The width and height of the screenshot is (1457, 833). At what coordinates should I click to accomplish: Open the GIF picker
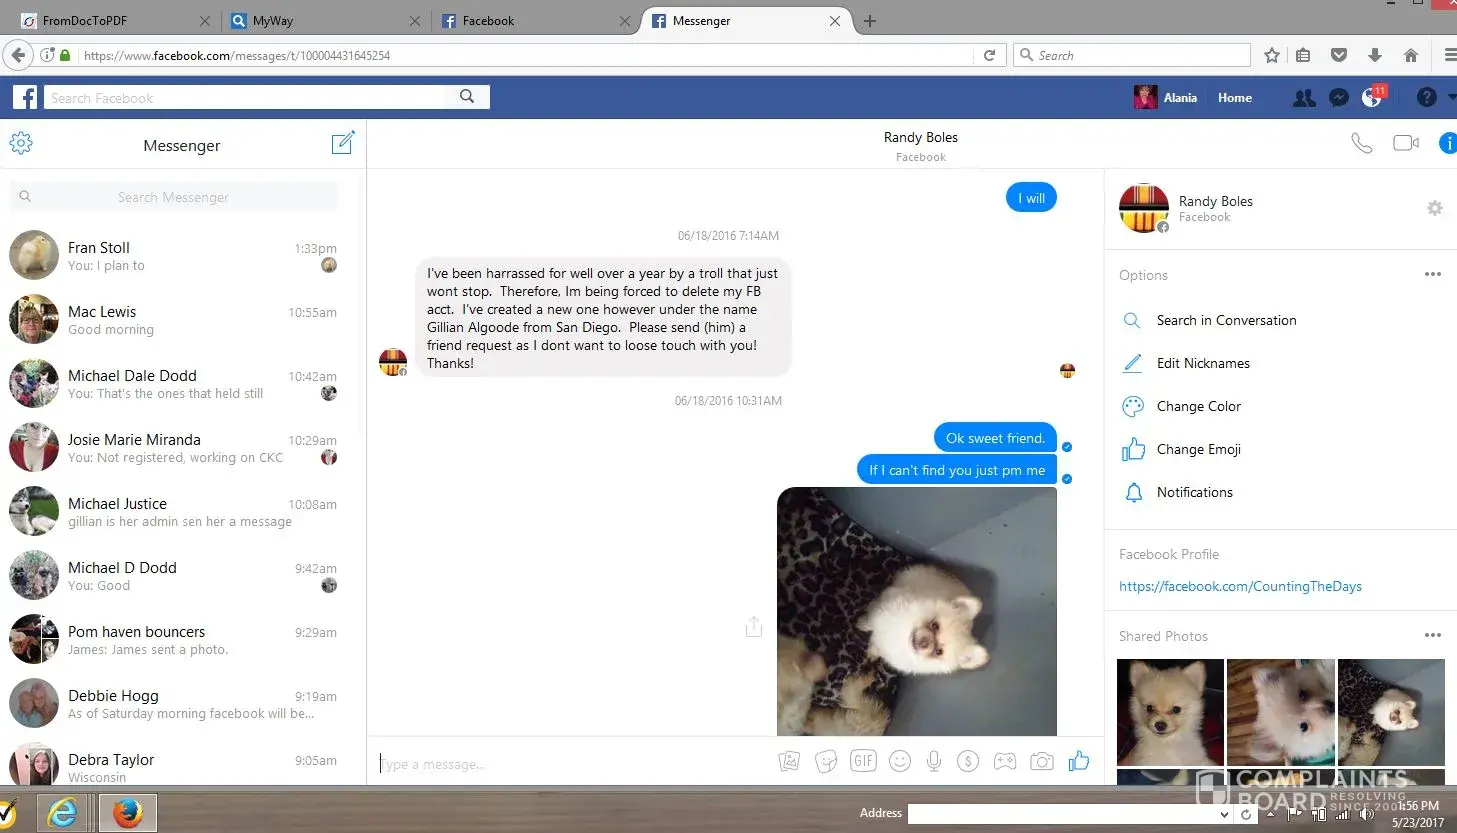point(863,761)
